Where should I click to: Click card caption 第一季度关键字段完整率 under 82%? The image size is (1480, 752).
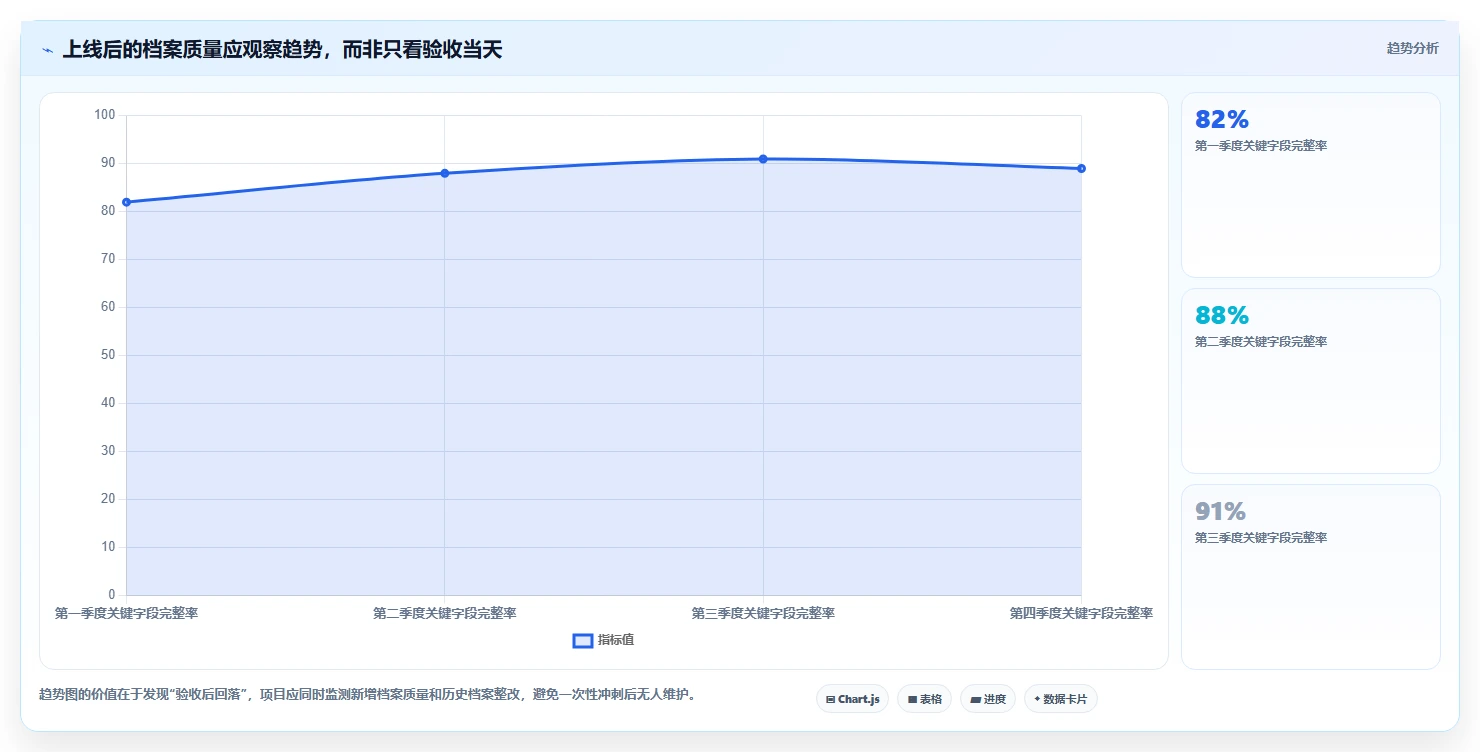[1261, 146]
